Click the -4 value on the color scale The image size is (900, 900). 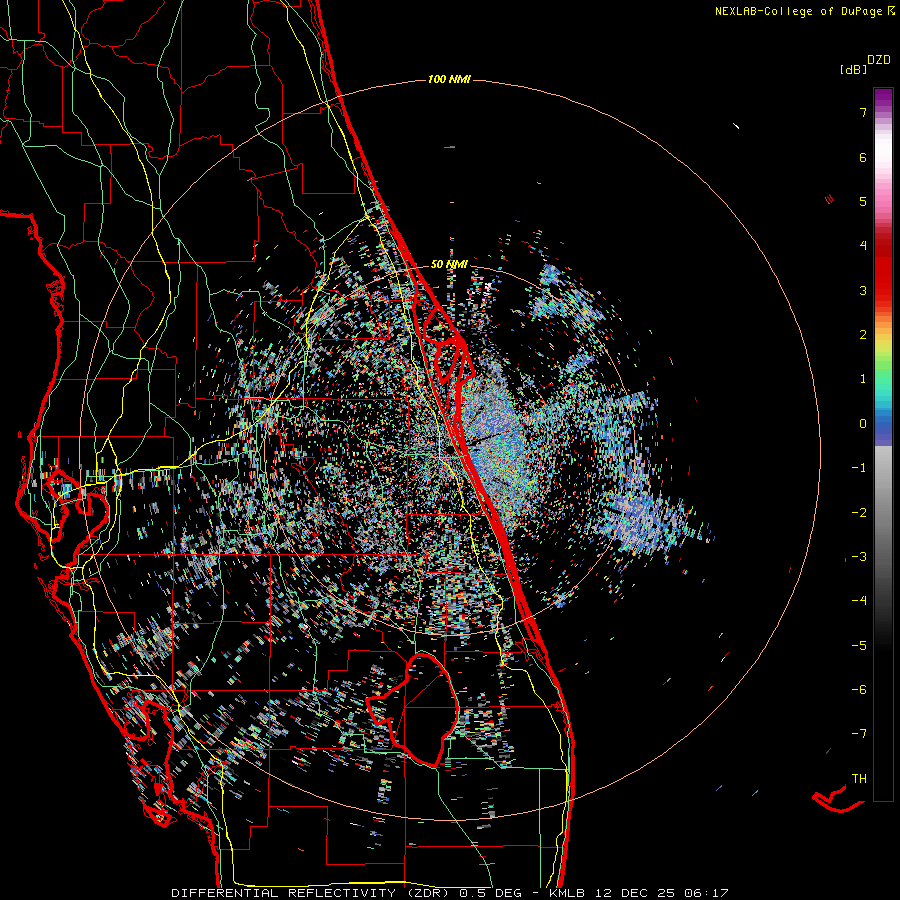(x=859, y=601)
